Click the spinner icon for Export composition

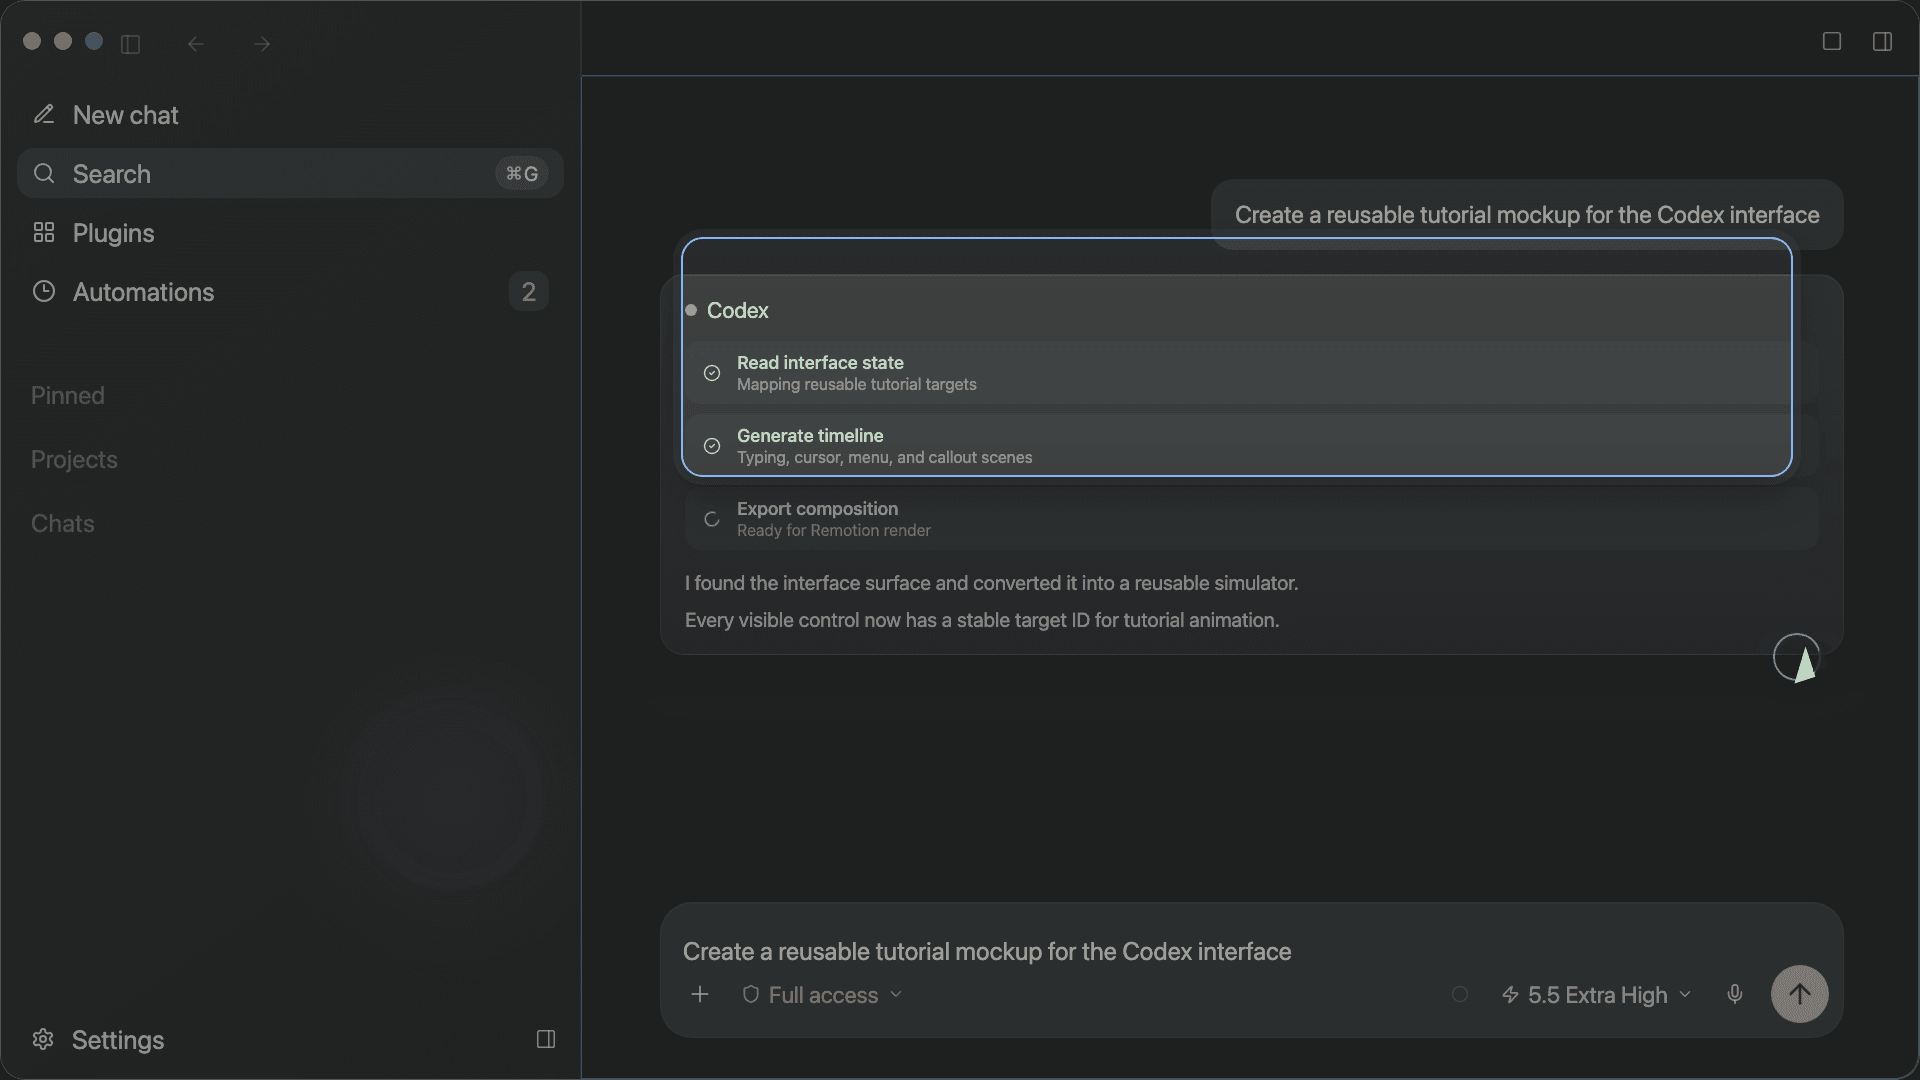tap(712, 519)
